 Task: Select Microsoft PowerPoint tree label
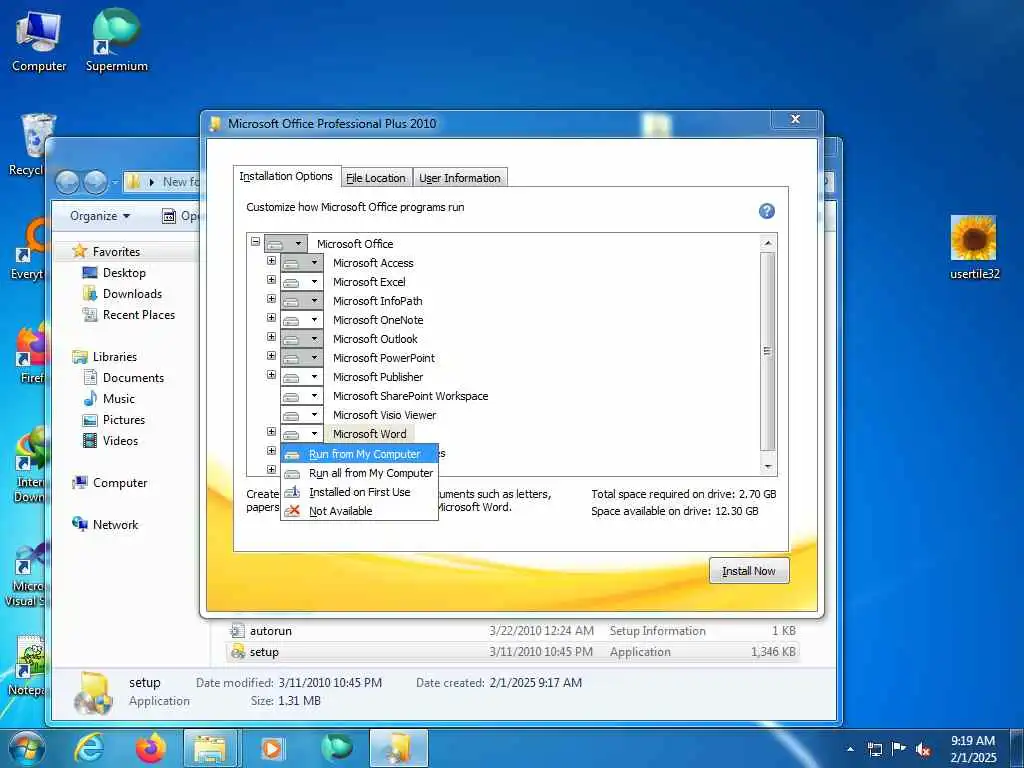pyautogui.click(x=384, y=358)
